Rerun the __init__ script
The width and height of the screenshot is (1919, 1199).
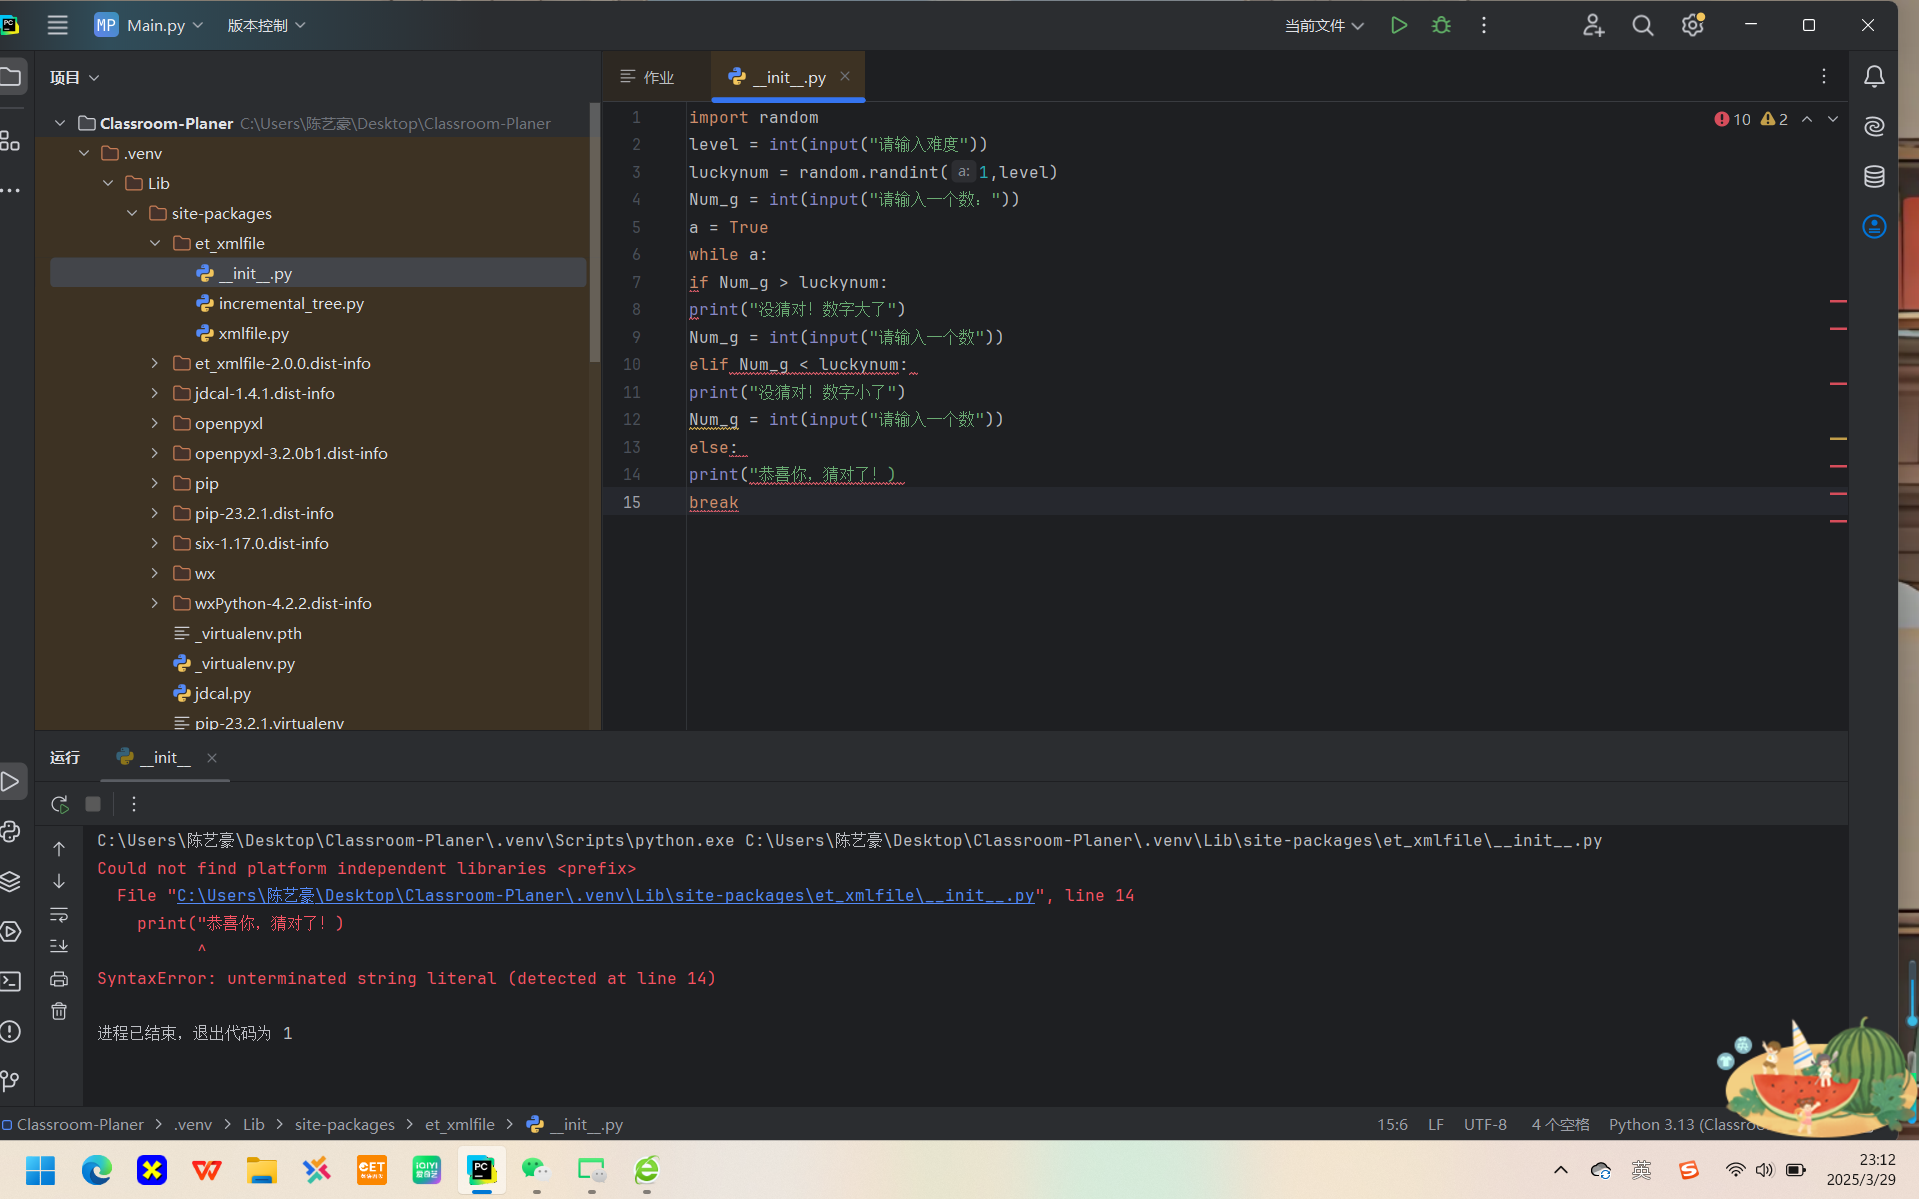point(60,804)
